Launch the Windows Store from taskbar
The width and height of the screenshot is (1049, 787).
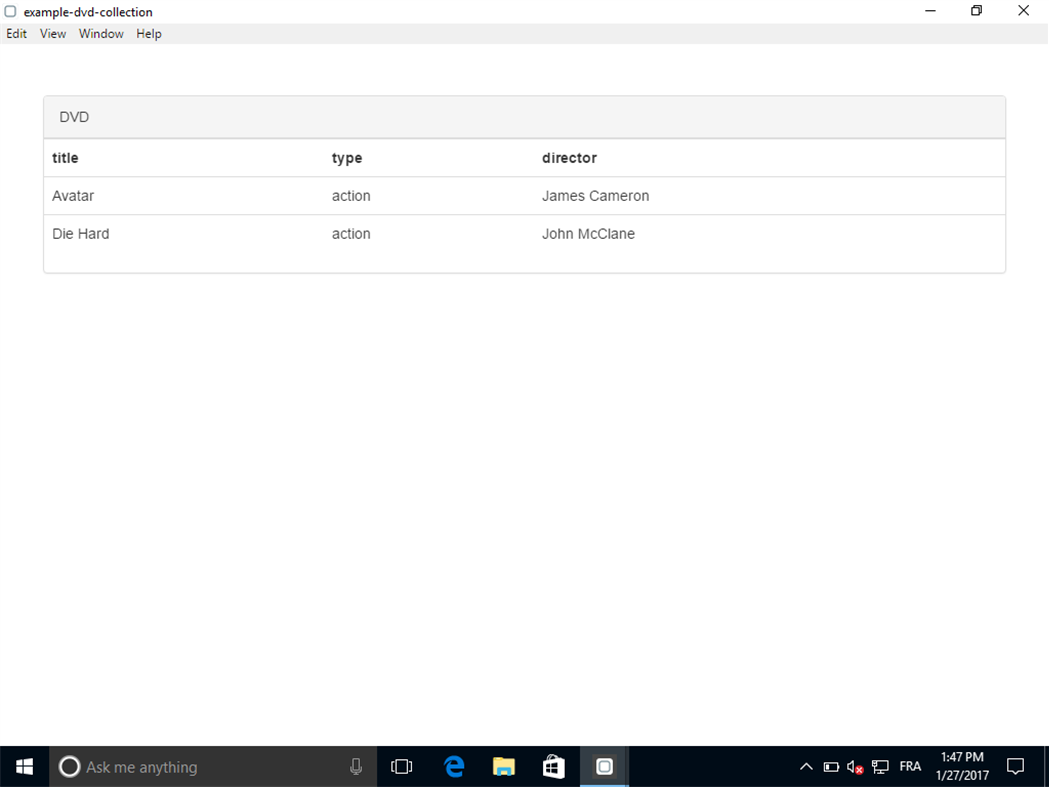[554, 766]
